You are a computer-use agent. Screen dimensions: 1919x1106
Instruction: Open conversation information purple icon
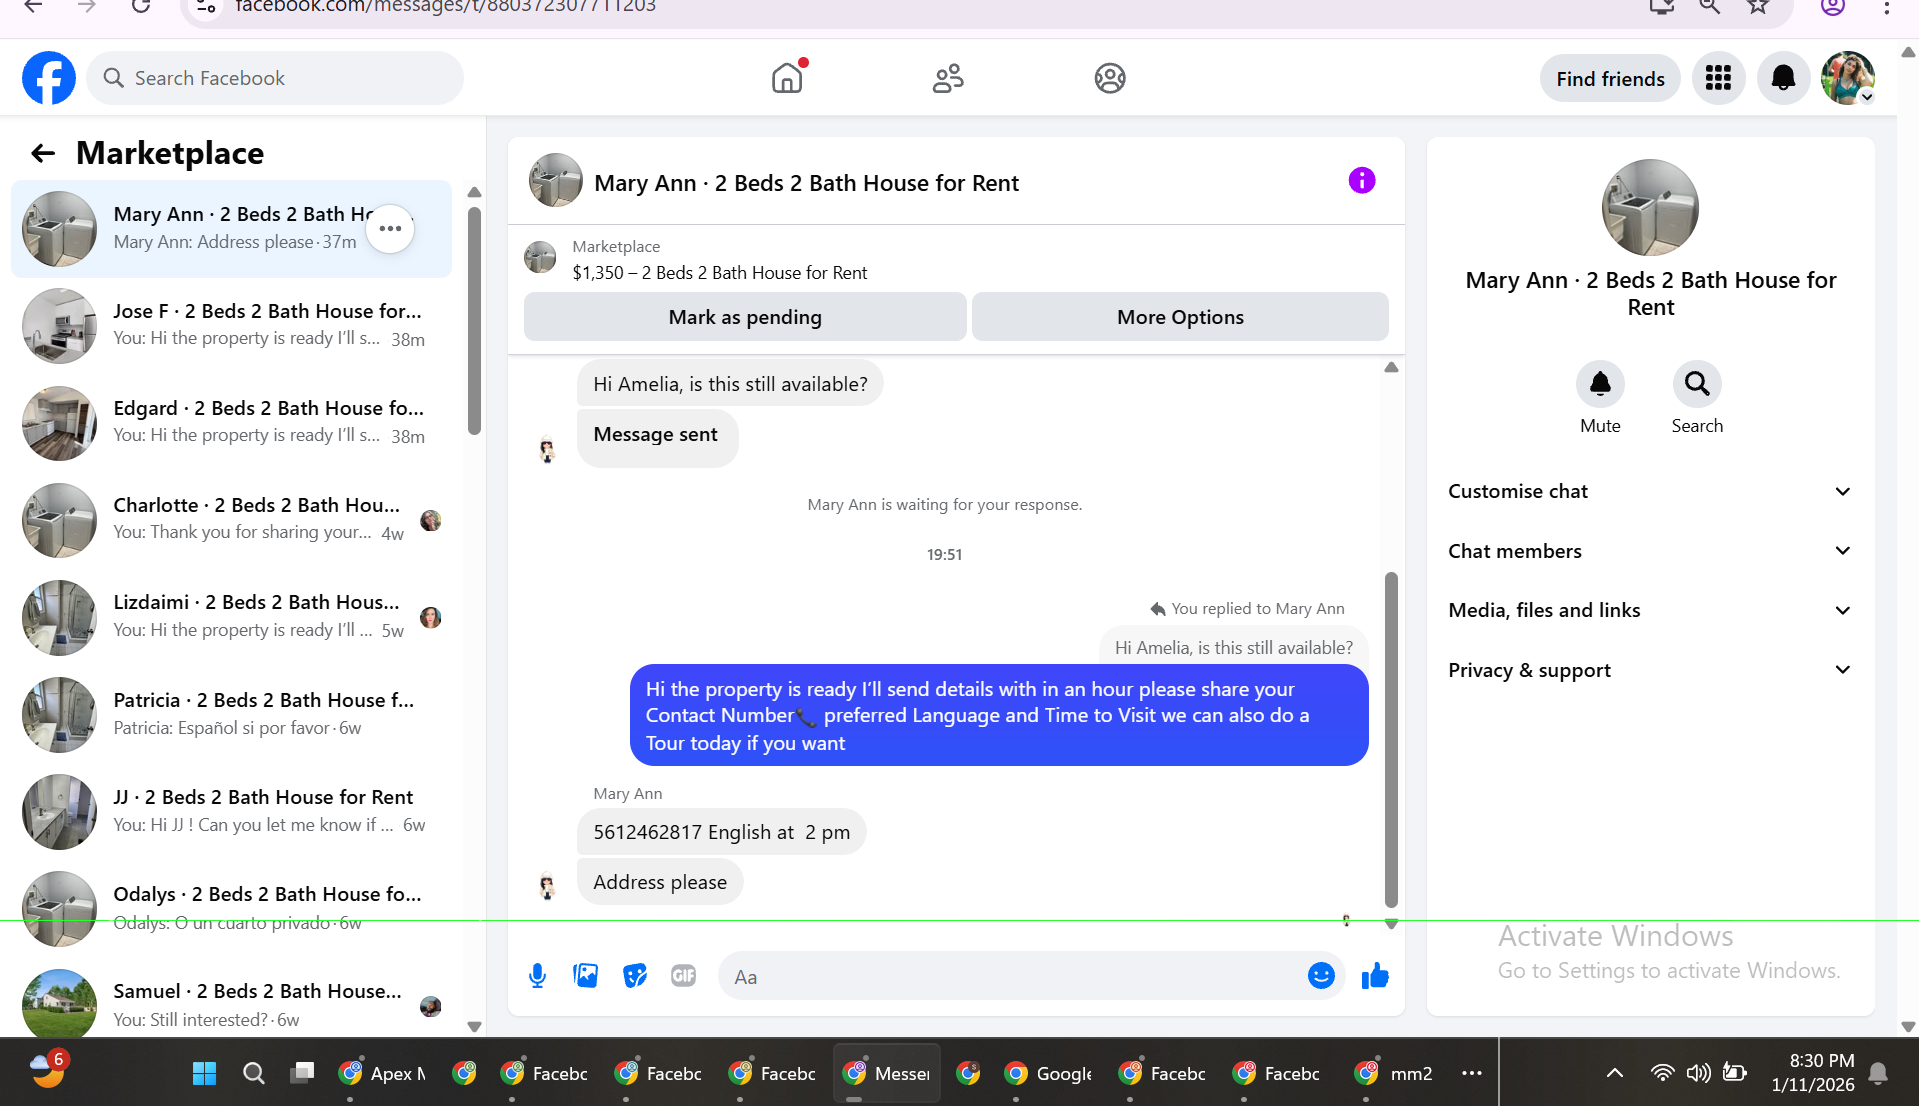[x=1362, y=180]
